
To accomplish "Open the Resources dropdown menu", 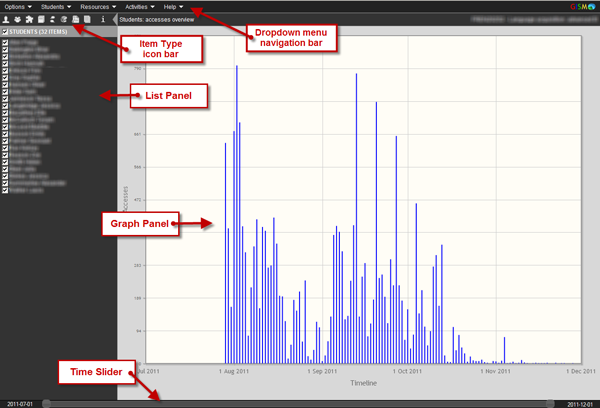I will point(98,7).
